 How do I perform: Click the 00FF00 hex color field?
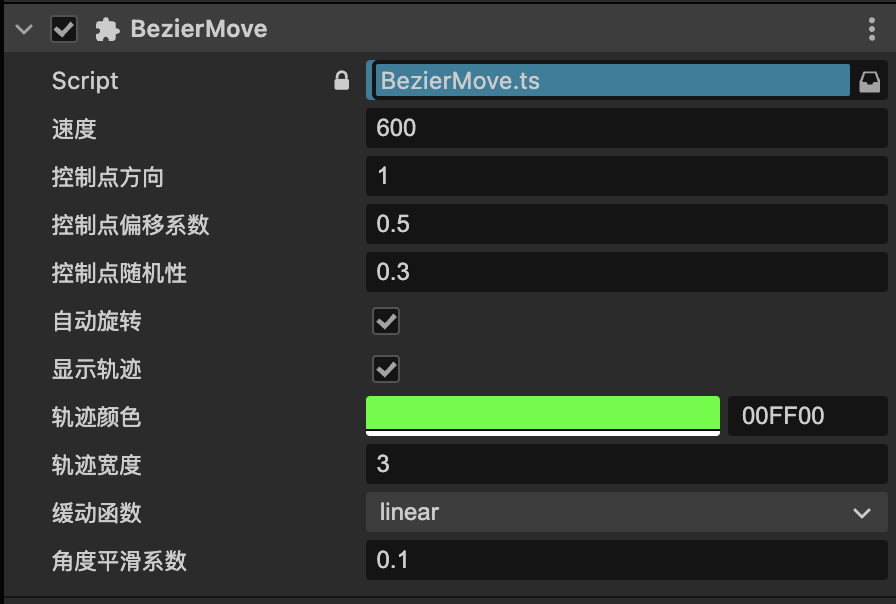[806, 416]
